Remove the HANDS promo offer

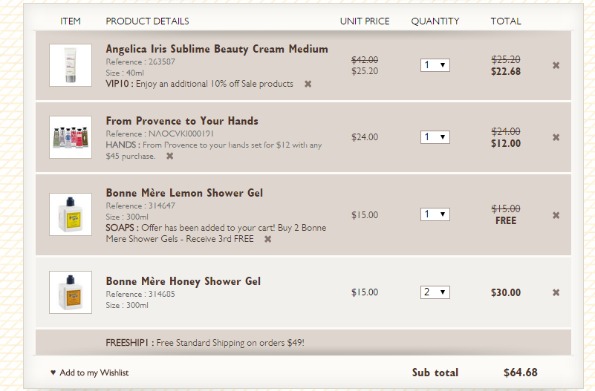pos(170,156)
